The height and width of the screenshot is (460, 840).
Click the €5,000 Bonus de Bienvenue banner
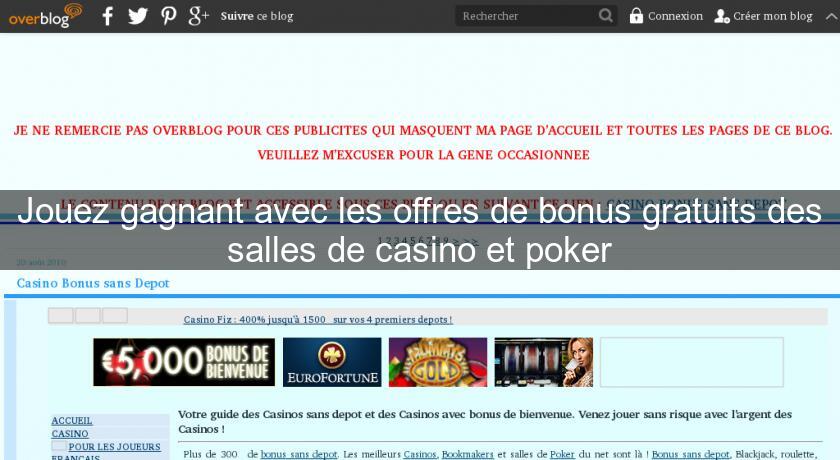pyautogui.click(x=184, y=362)
